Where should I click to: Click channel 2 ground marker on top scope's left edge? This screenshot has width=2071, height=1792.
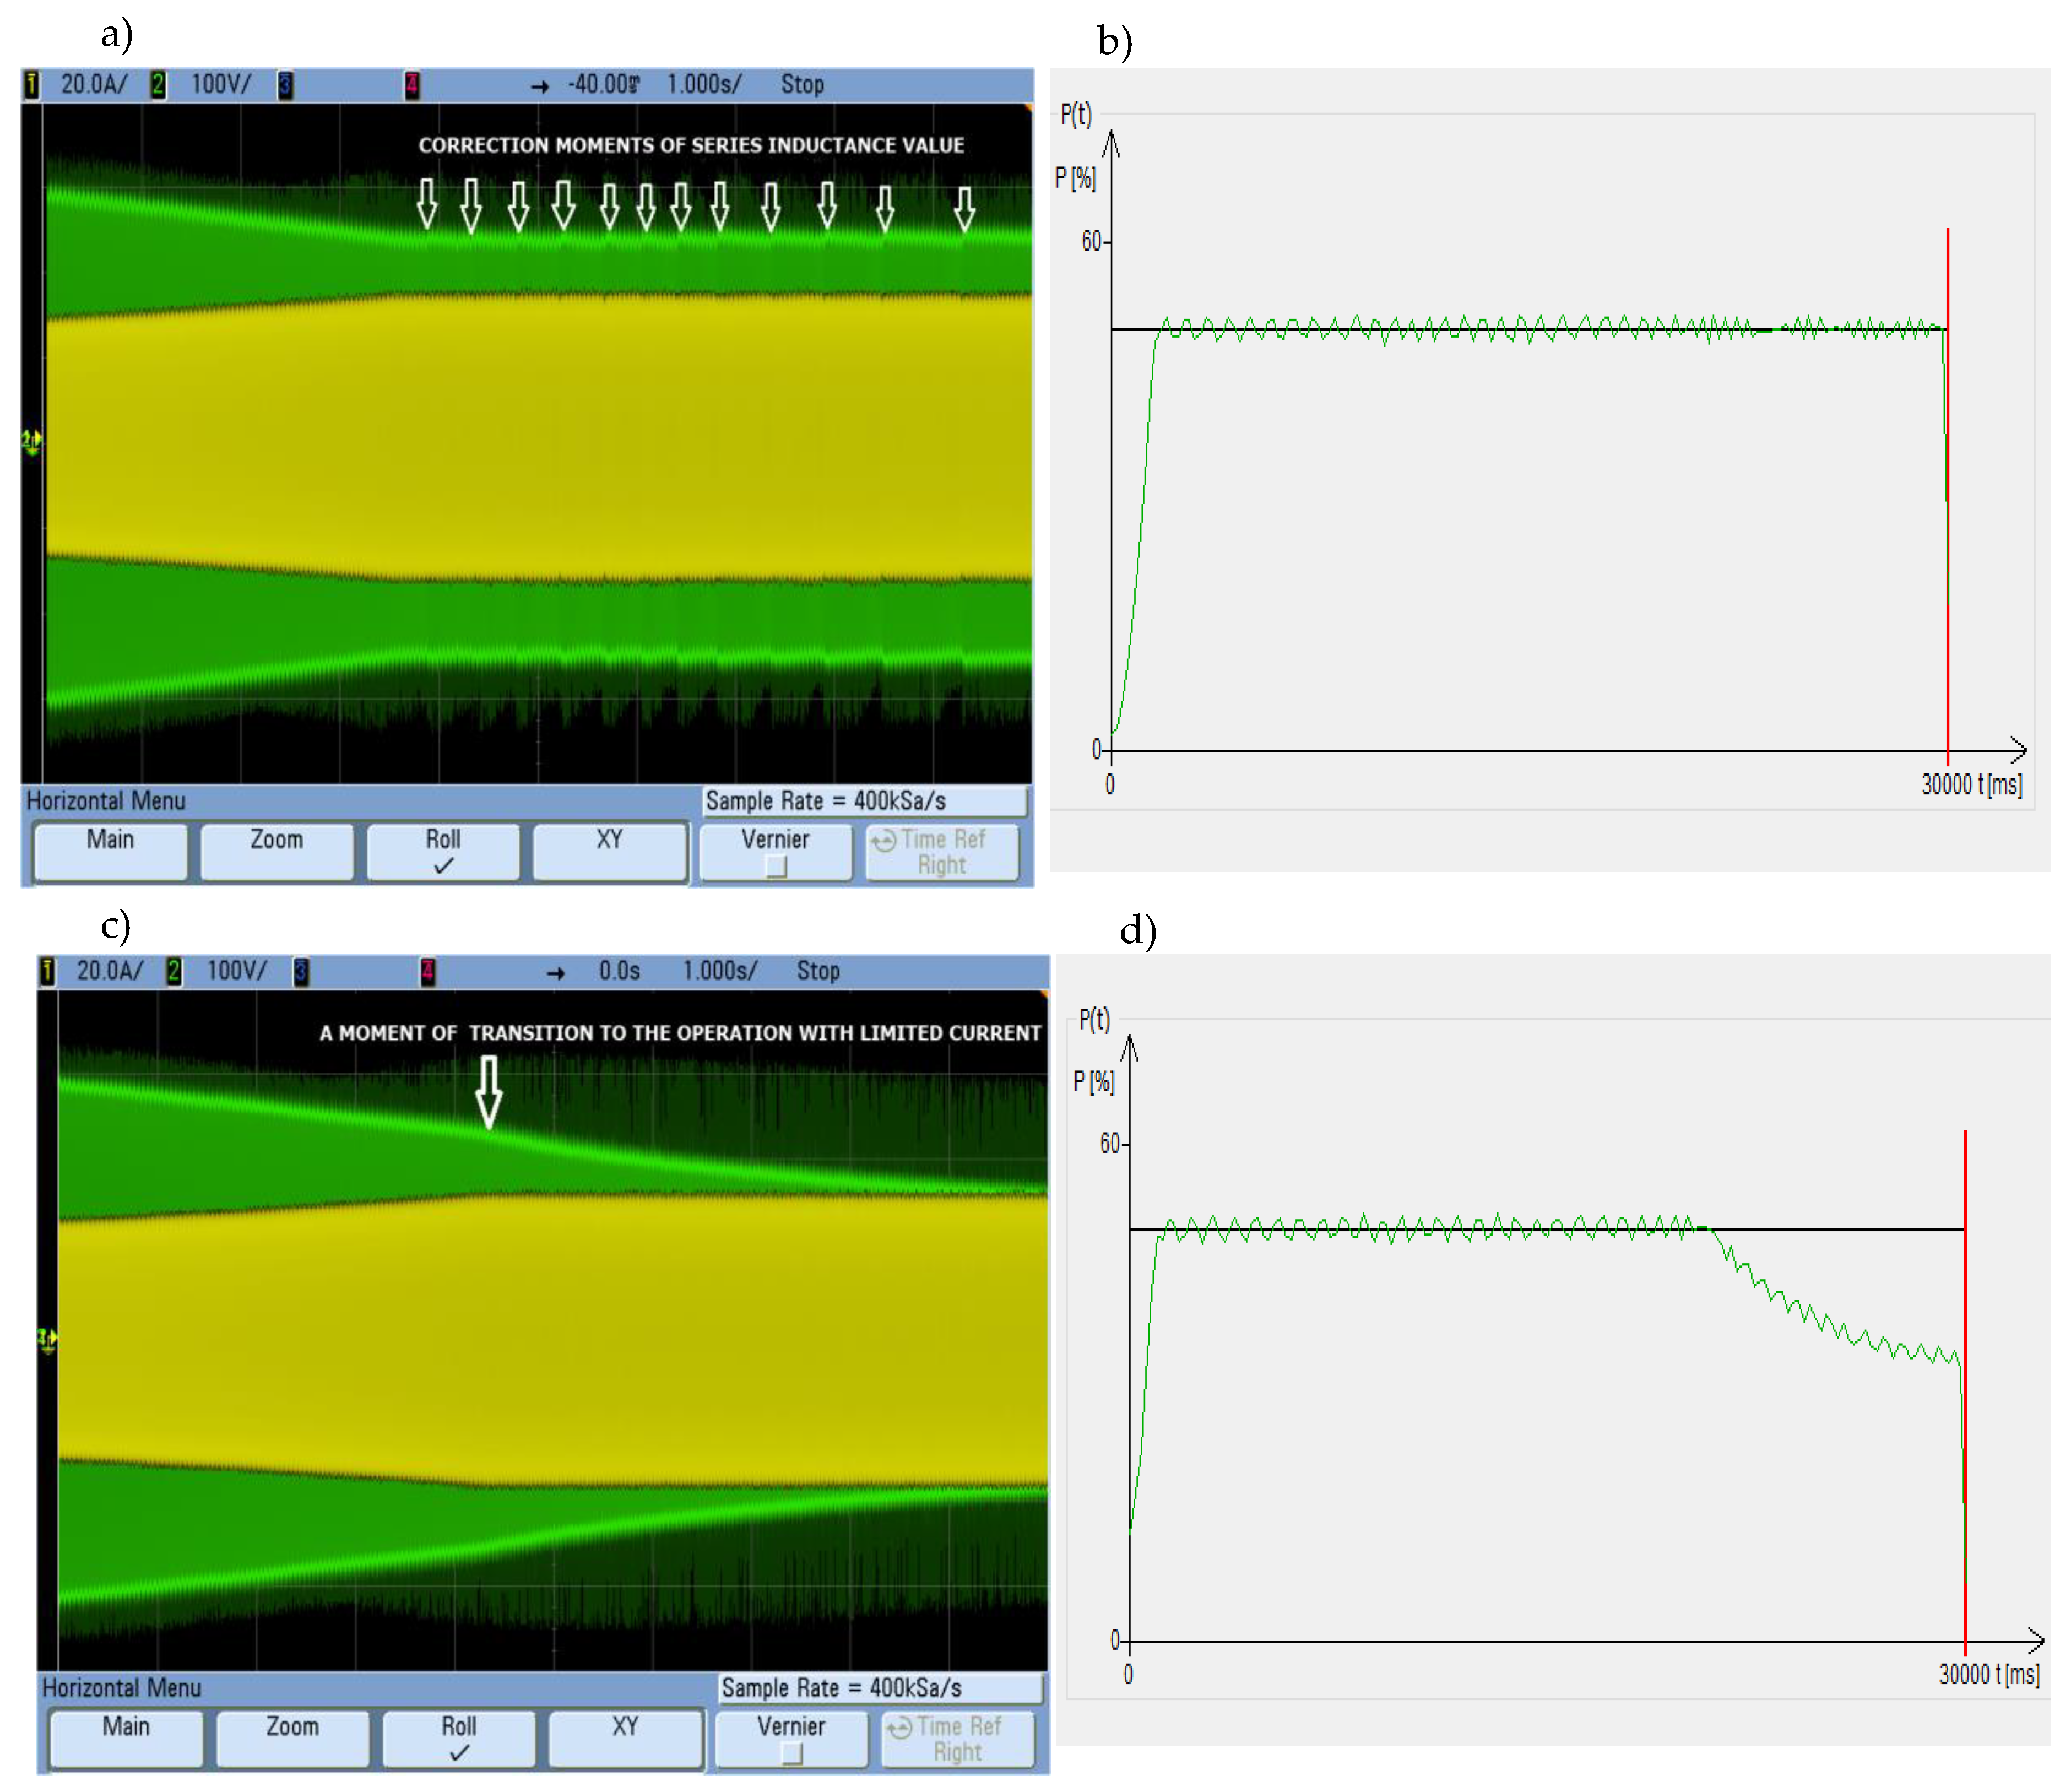pyautogui.click(x=31, y=440)
